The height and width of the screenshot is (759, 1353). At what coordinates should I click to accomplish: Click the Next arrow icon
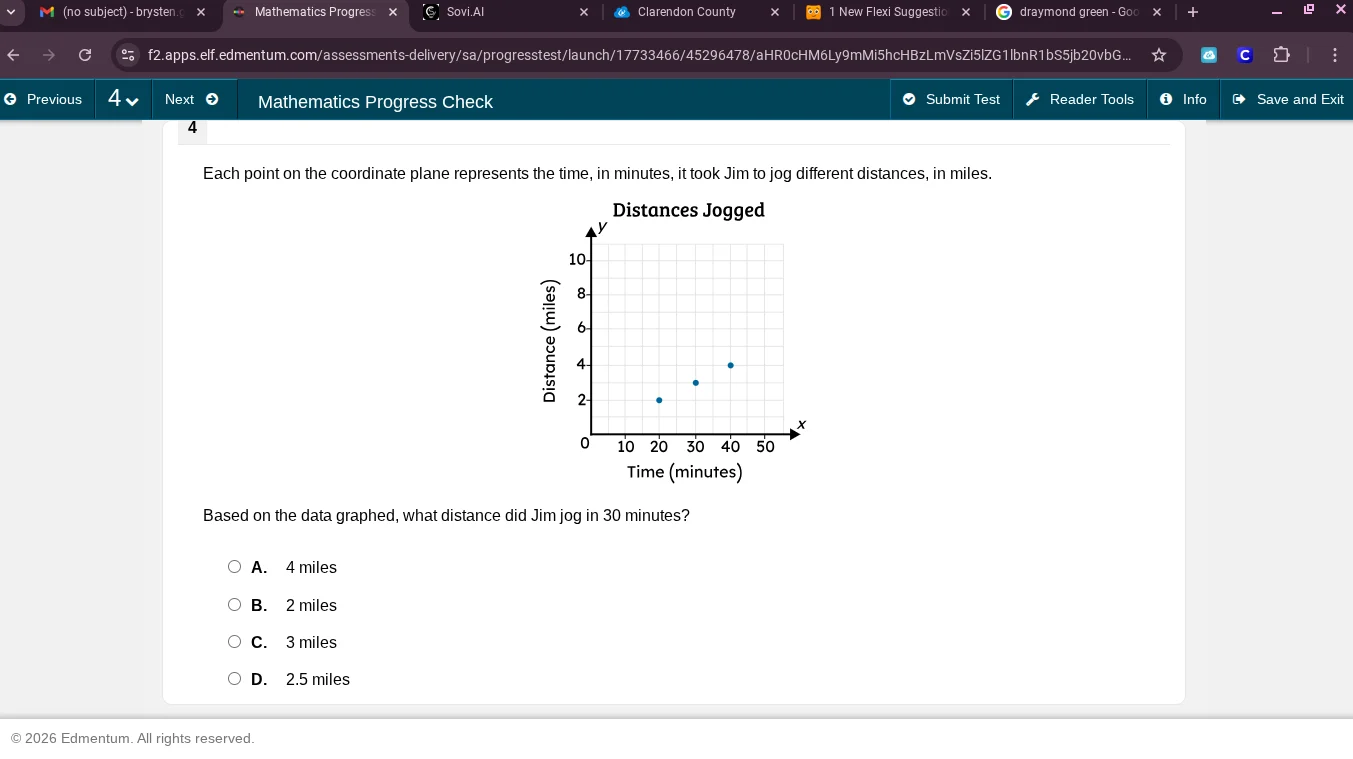pos(212,99)
